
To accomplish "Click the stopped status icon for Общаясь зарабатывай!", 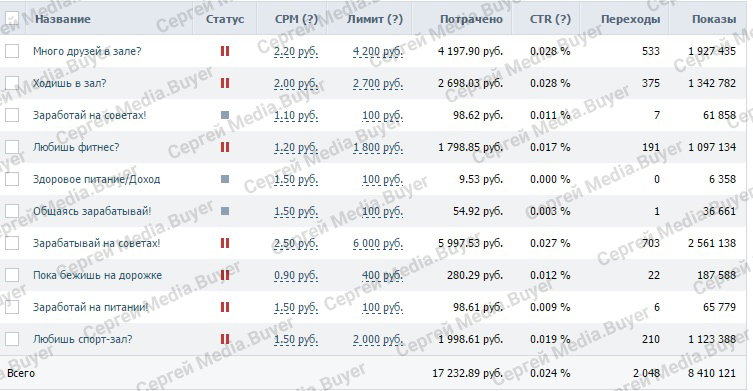I will coord(225,211).
